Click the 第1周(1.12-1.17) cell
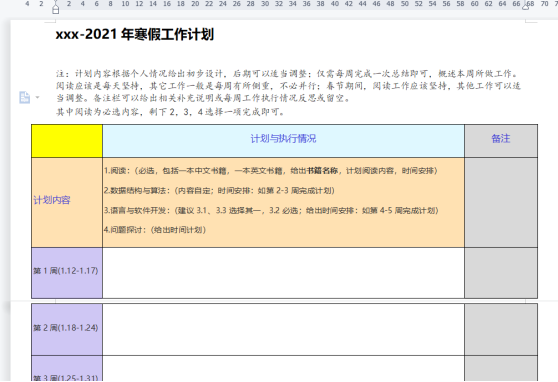The width and height of the screenshot is (558, 382). [x=67, y=273]
